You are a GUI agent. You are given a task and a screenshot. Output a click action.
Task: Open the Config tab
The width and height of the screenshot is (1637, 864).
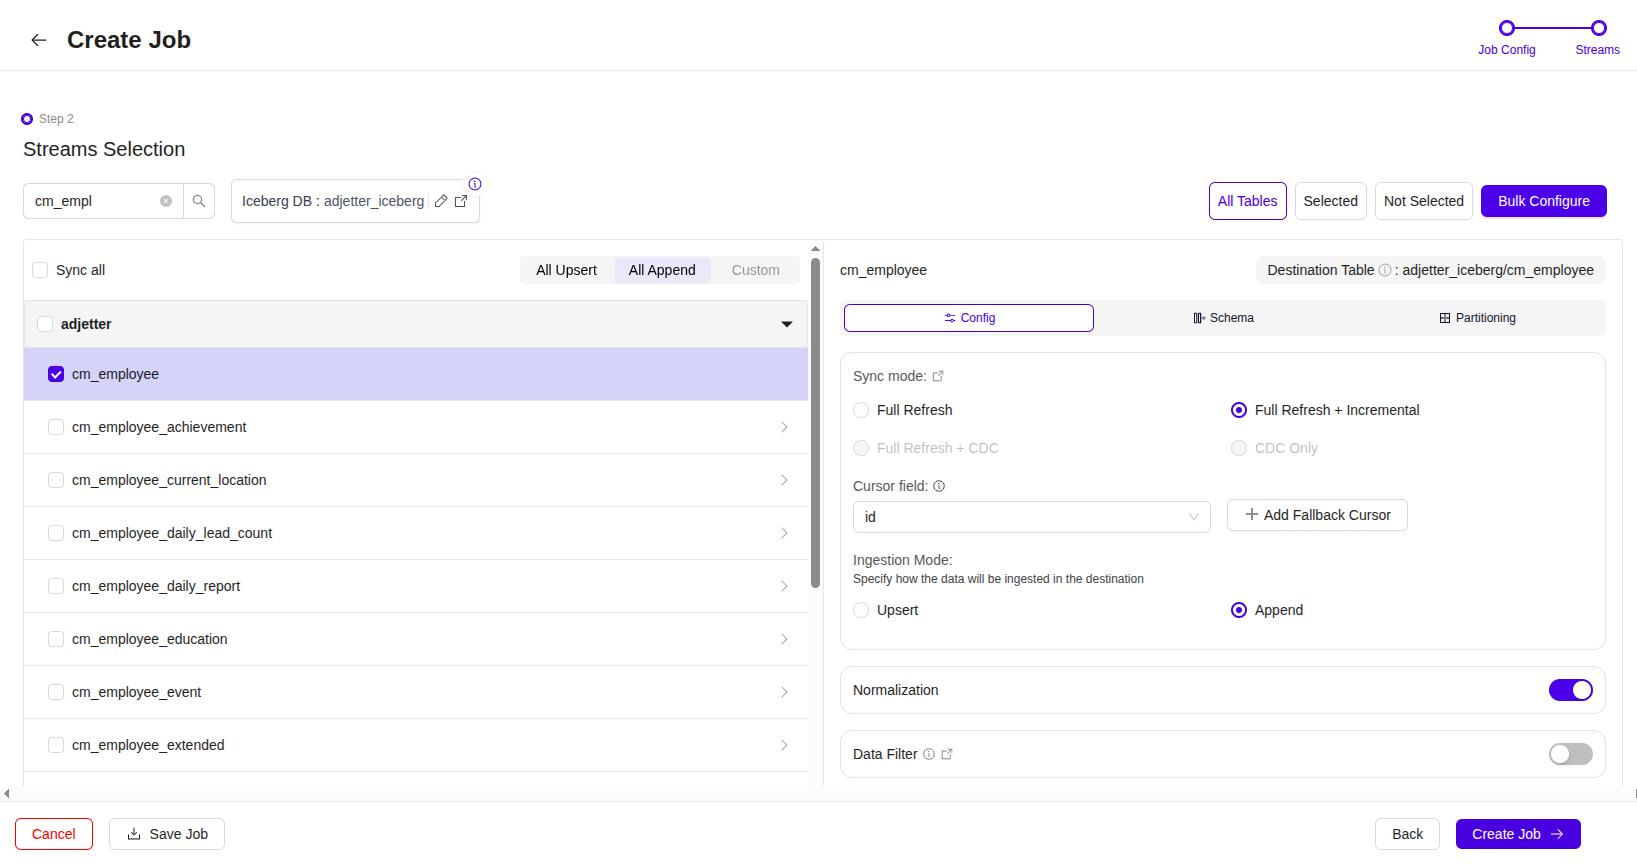(969, 318)
